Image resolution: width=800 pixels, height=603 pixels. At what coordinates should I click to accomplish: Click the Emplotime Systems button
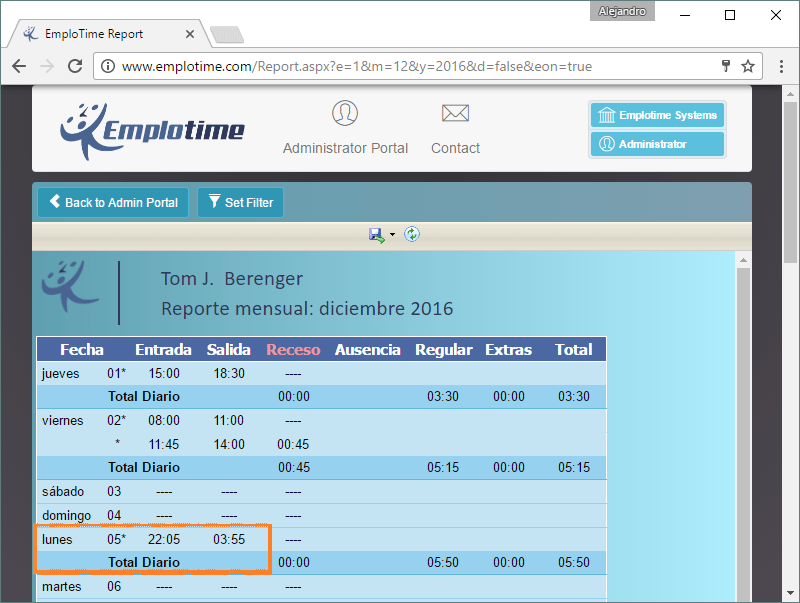tap(657, 116)
